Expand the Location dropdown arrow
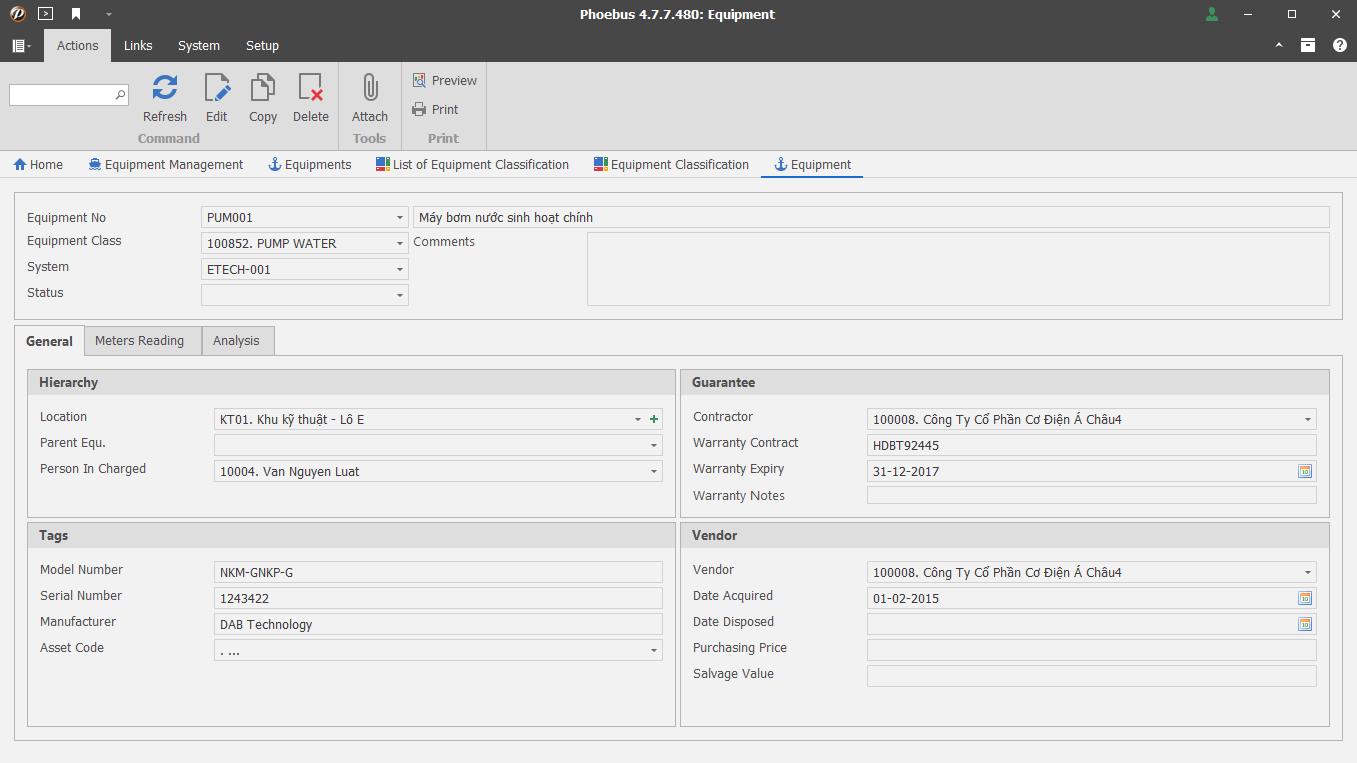Viewport: 1357px width, 763px height. coord(638,419)
